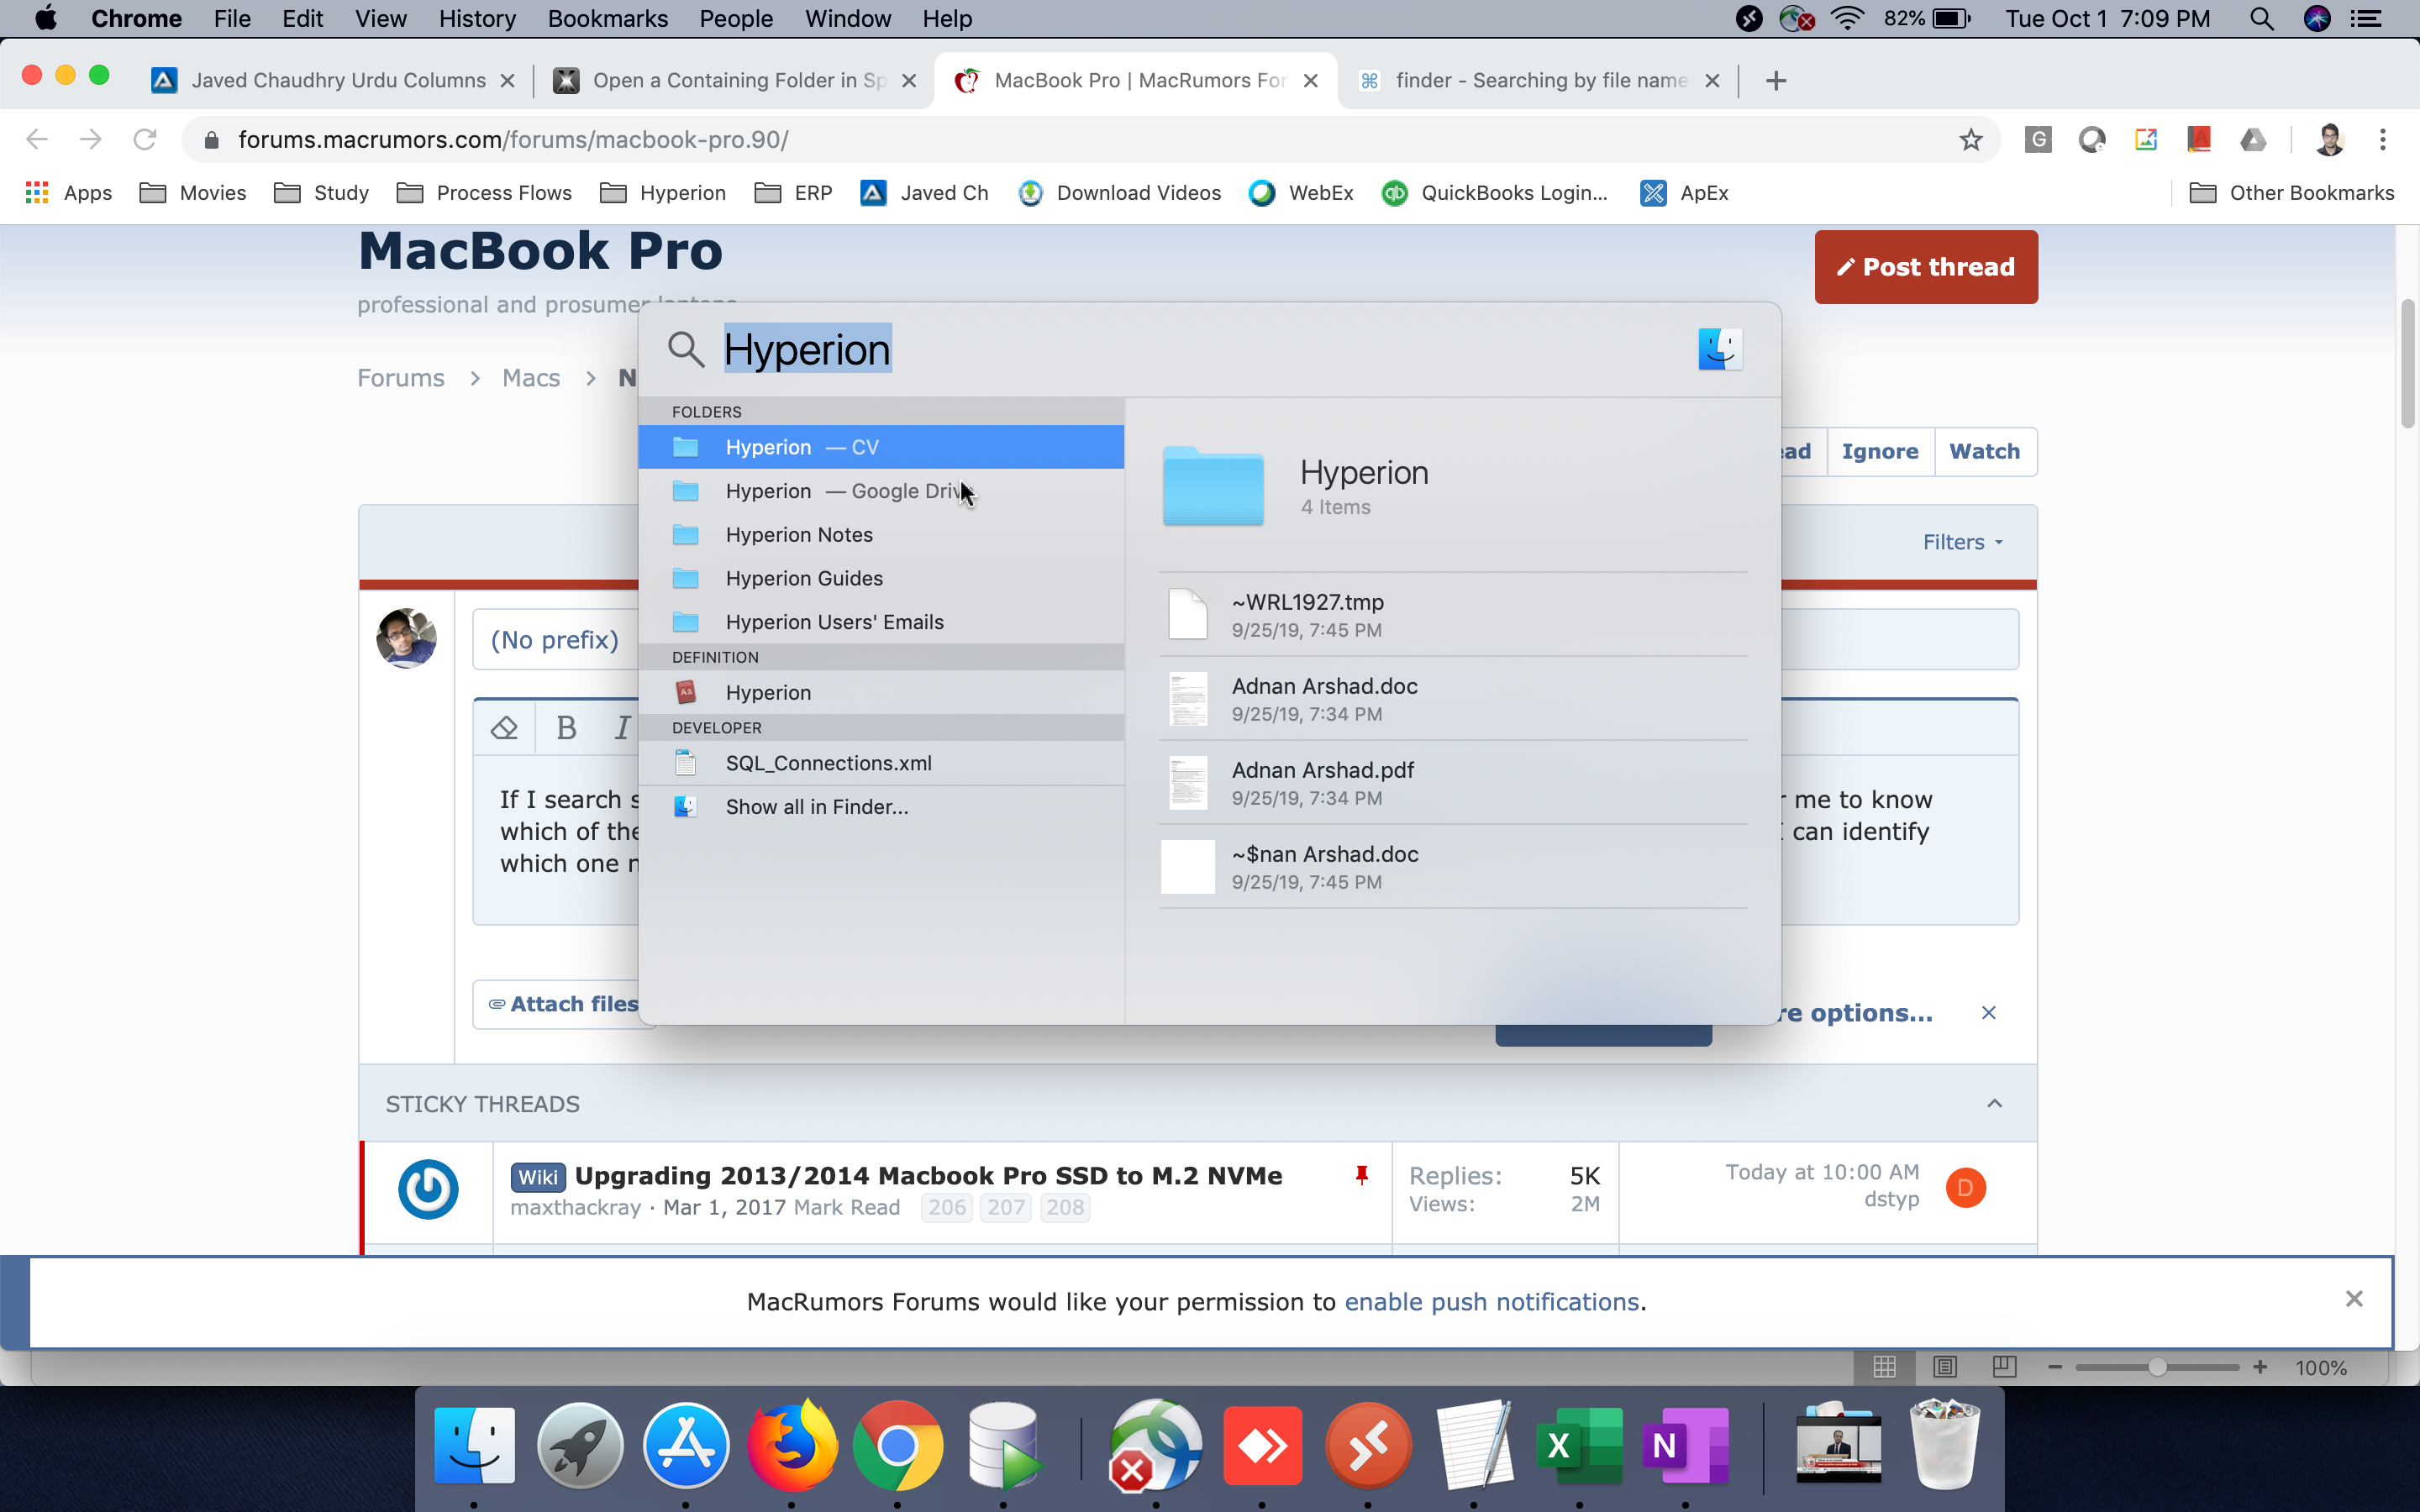Open TextEdit notepad icon in Dock
Screen dimensions: 2420x1512
pyautogui.click(x=1474, y=1444)
